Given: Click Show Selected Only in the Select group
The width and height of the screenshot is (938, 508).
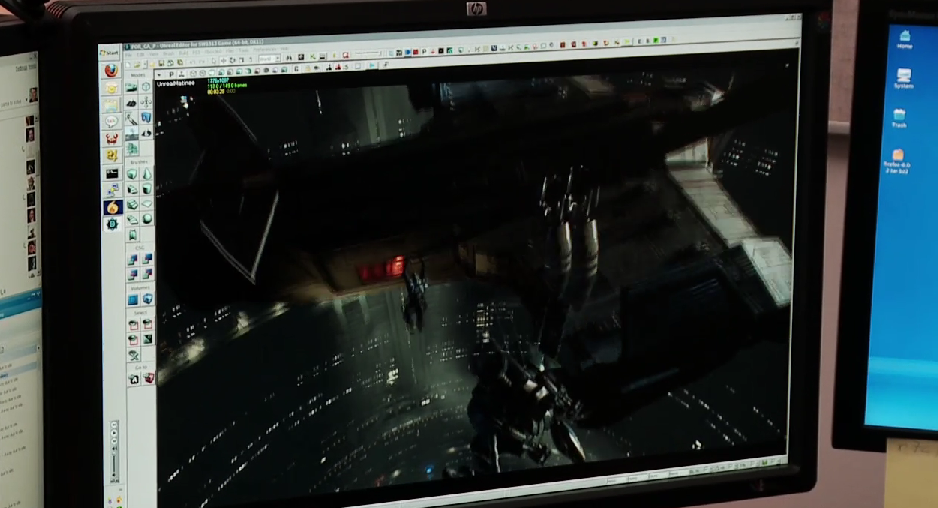Looking at the screenshot, I should [133, 324].
